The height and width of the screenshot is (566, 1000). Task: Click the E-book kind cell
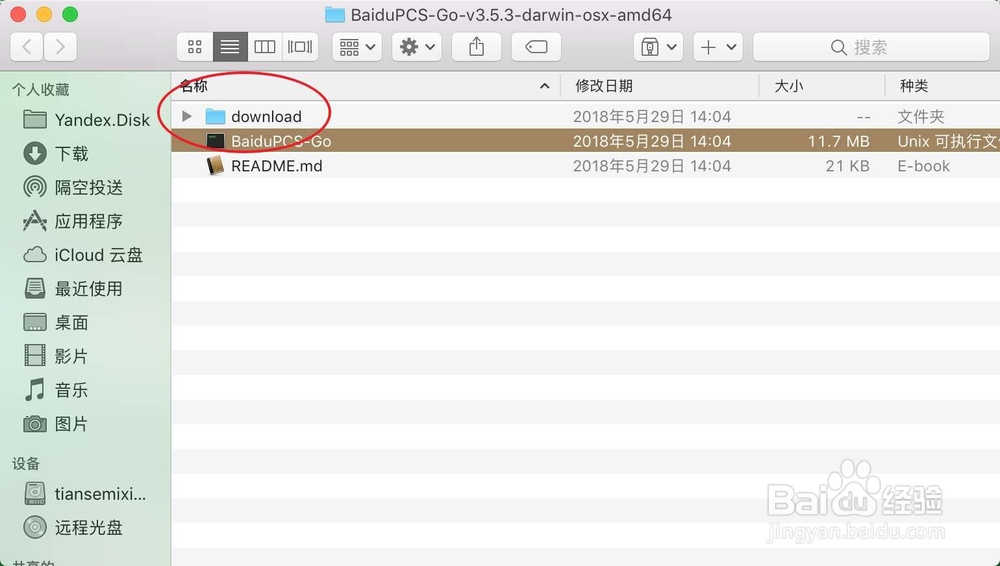(923, 166)
